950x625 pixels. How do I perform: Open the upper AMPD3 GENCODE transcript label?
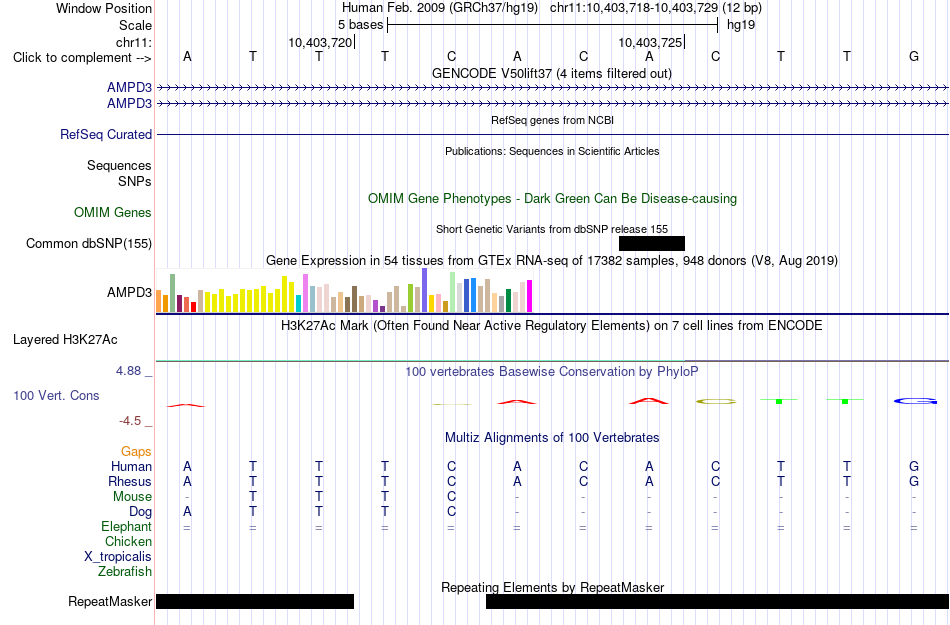click(x=129, y=88)
